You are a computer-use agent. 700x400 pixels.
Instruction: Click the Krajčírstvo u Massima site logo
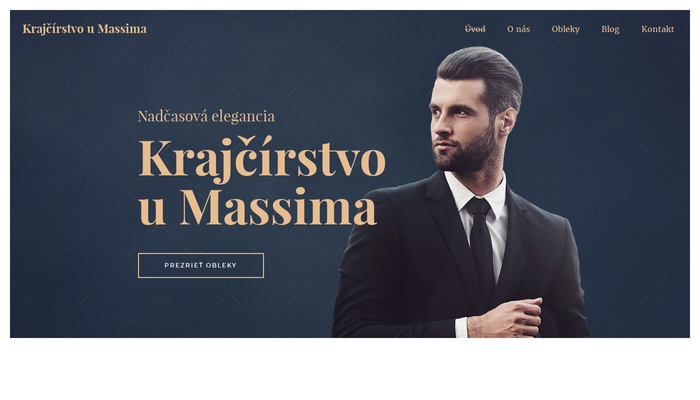[x=84, y=29]
